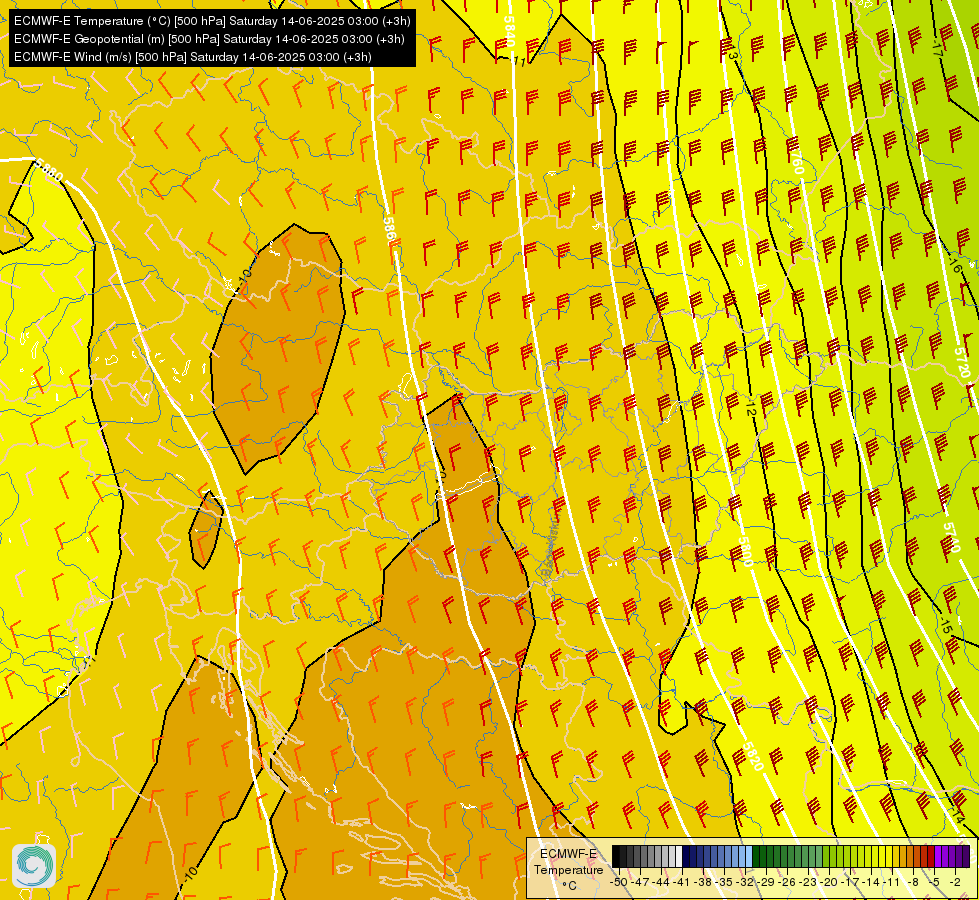The width and height of the screenshot is (979, 900).
Task: Select the Wind 500 hPa title line
Action: [x=192, y=57]
